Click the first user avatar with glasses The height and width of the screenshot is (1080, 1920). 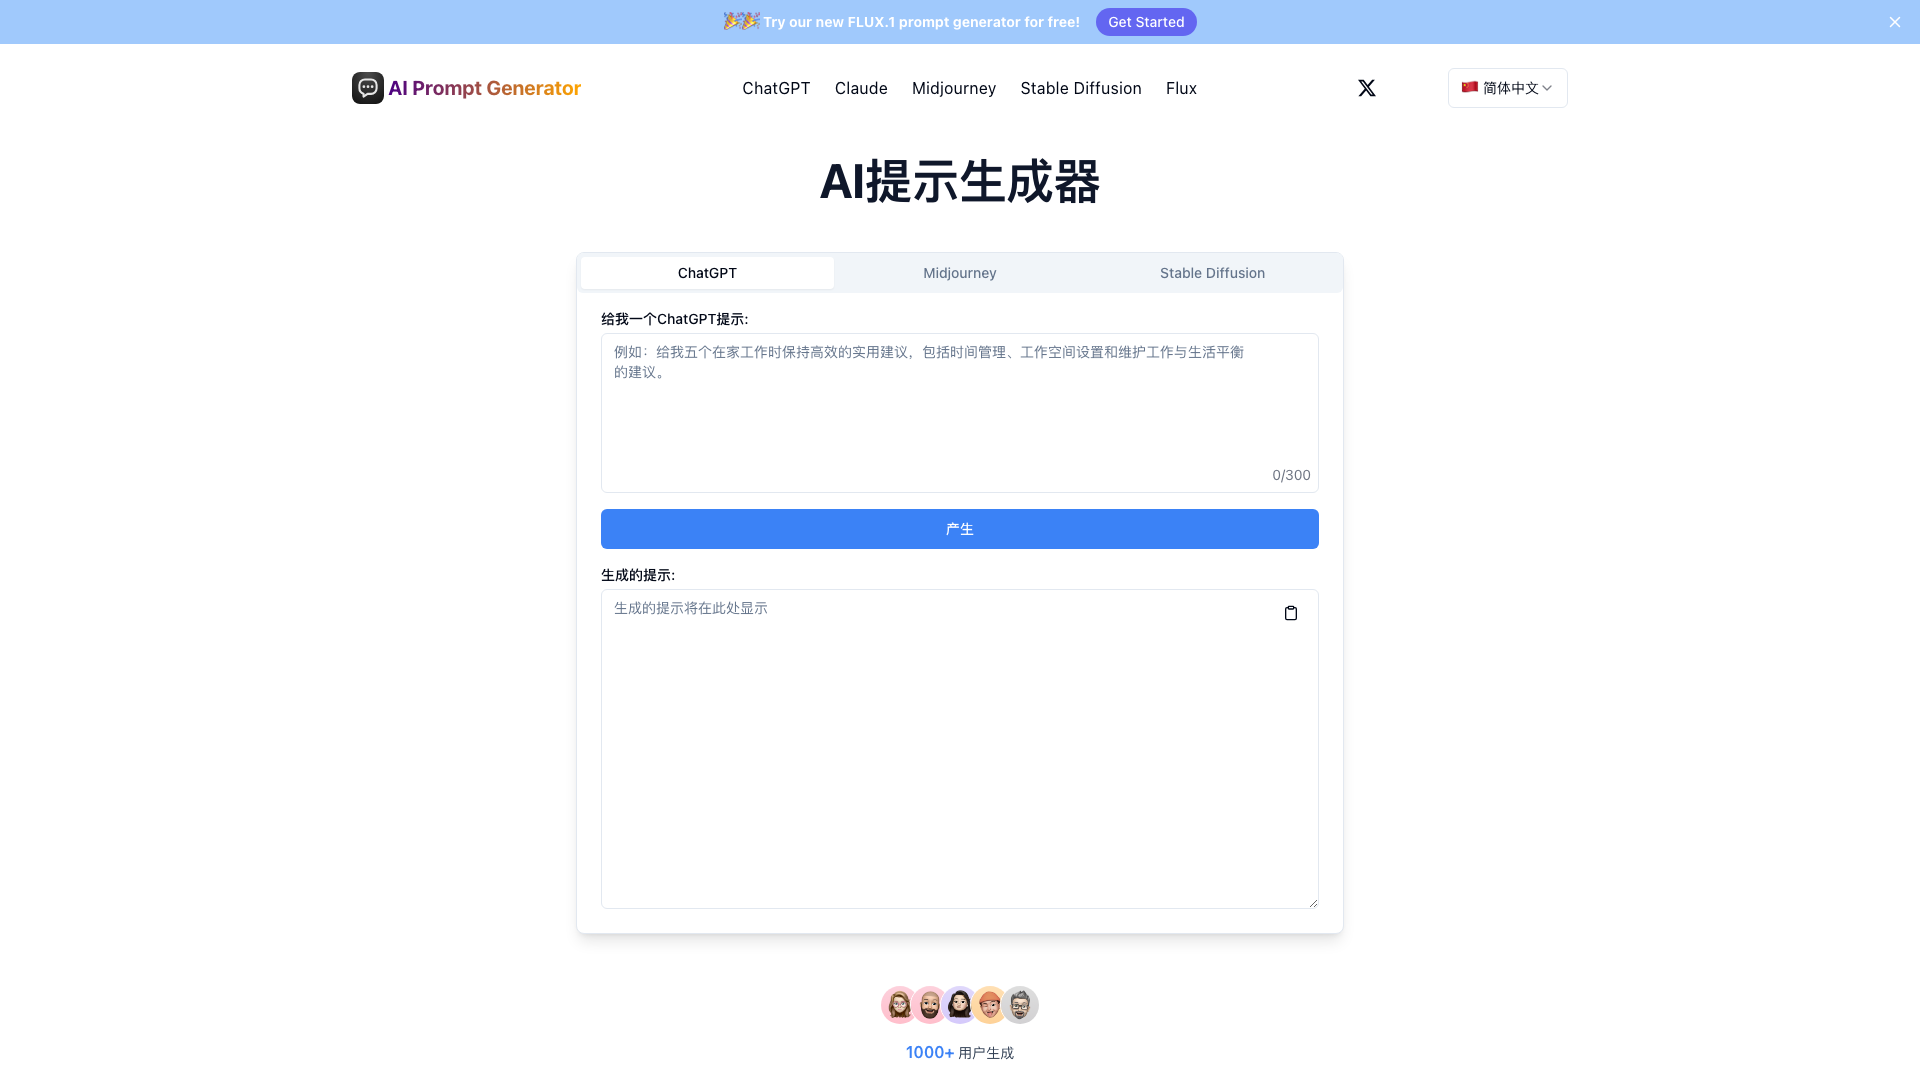click(899, 1005)
